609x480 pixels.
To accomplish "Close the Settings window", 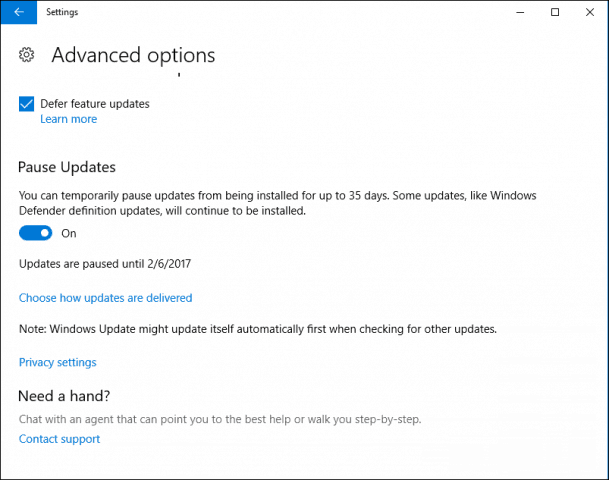I will point(590,12).
